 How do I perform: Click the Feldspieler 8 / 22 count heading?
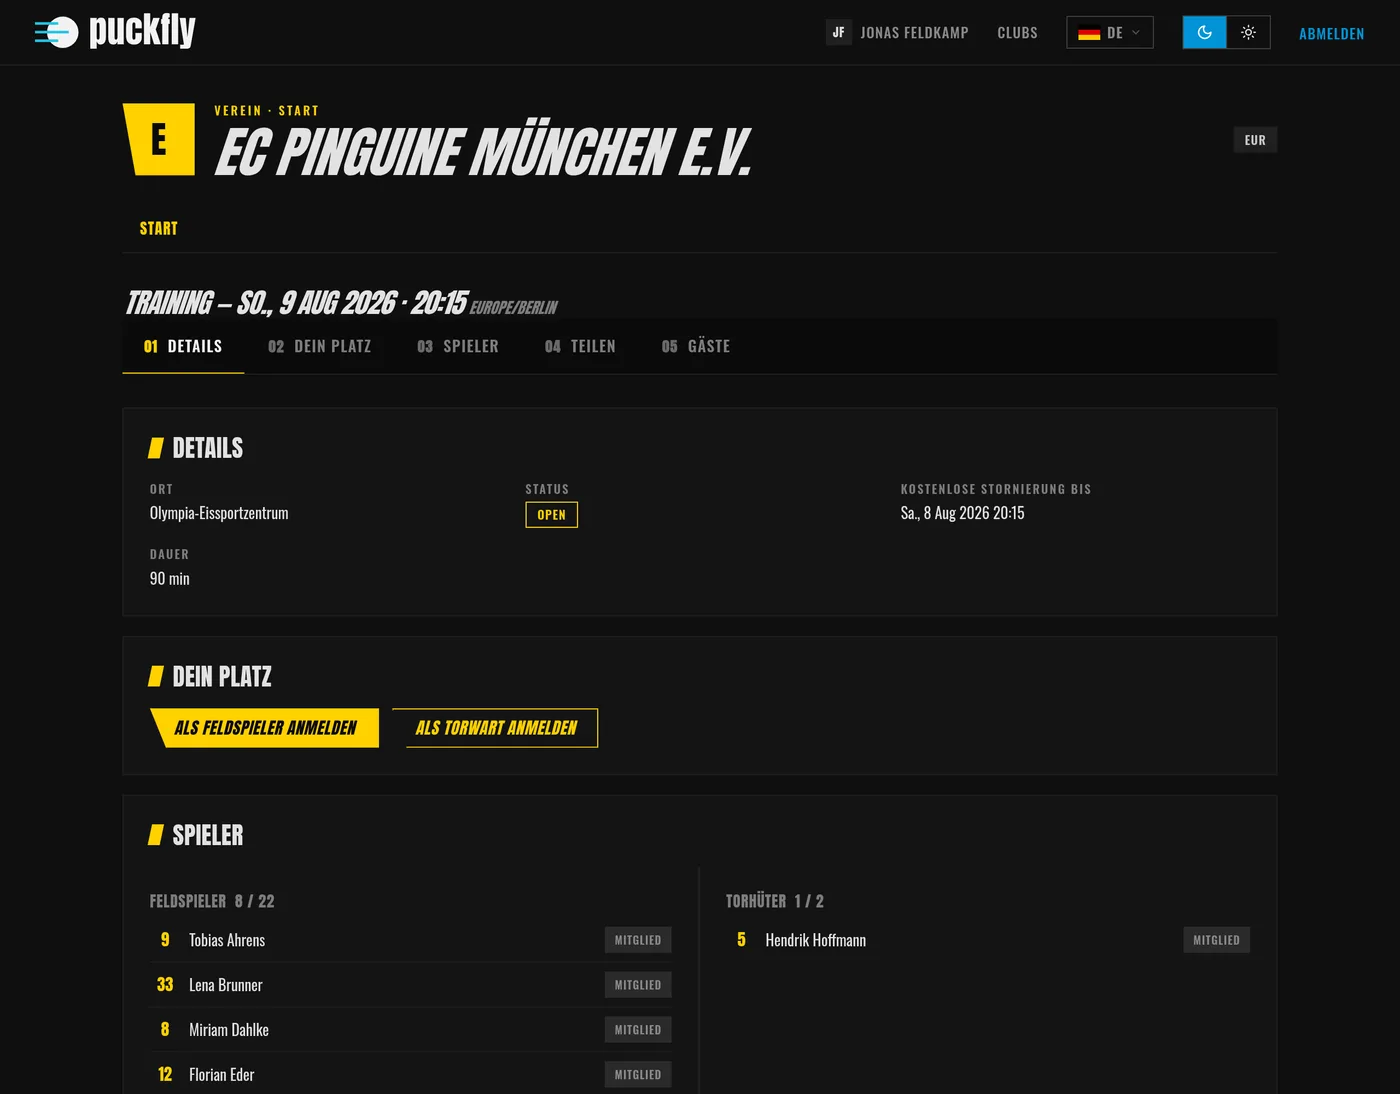[x=212, y=901]
